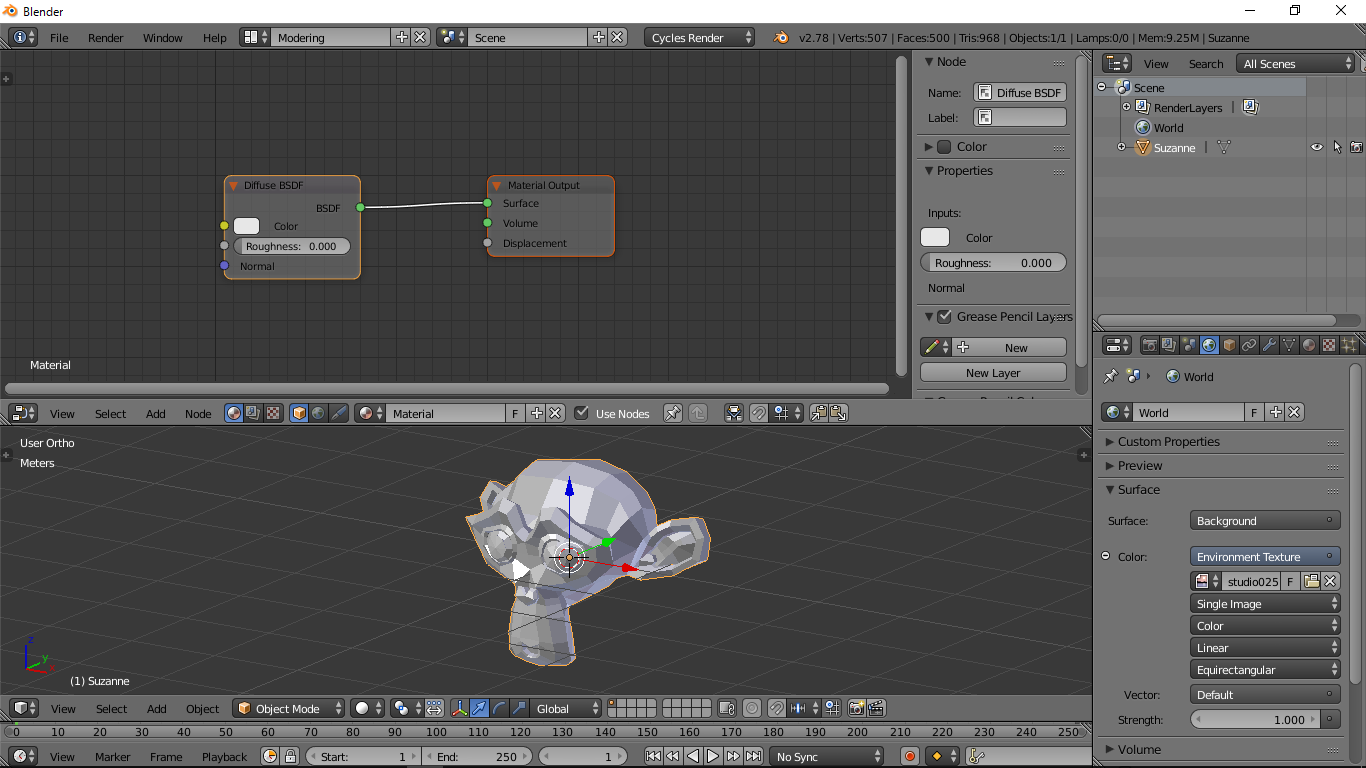Open the Scene properties tab
Screen dimensions: 1366x768
pos(1189,345)
